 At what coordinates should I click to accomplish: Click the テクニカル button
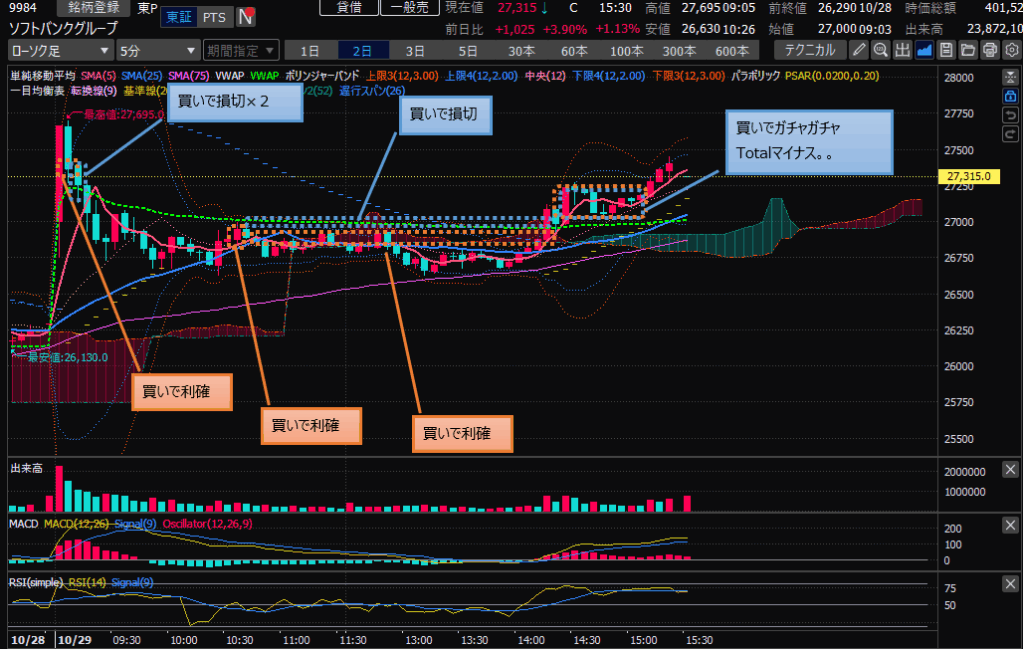click(x=809, y=49)
